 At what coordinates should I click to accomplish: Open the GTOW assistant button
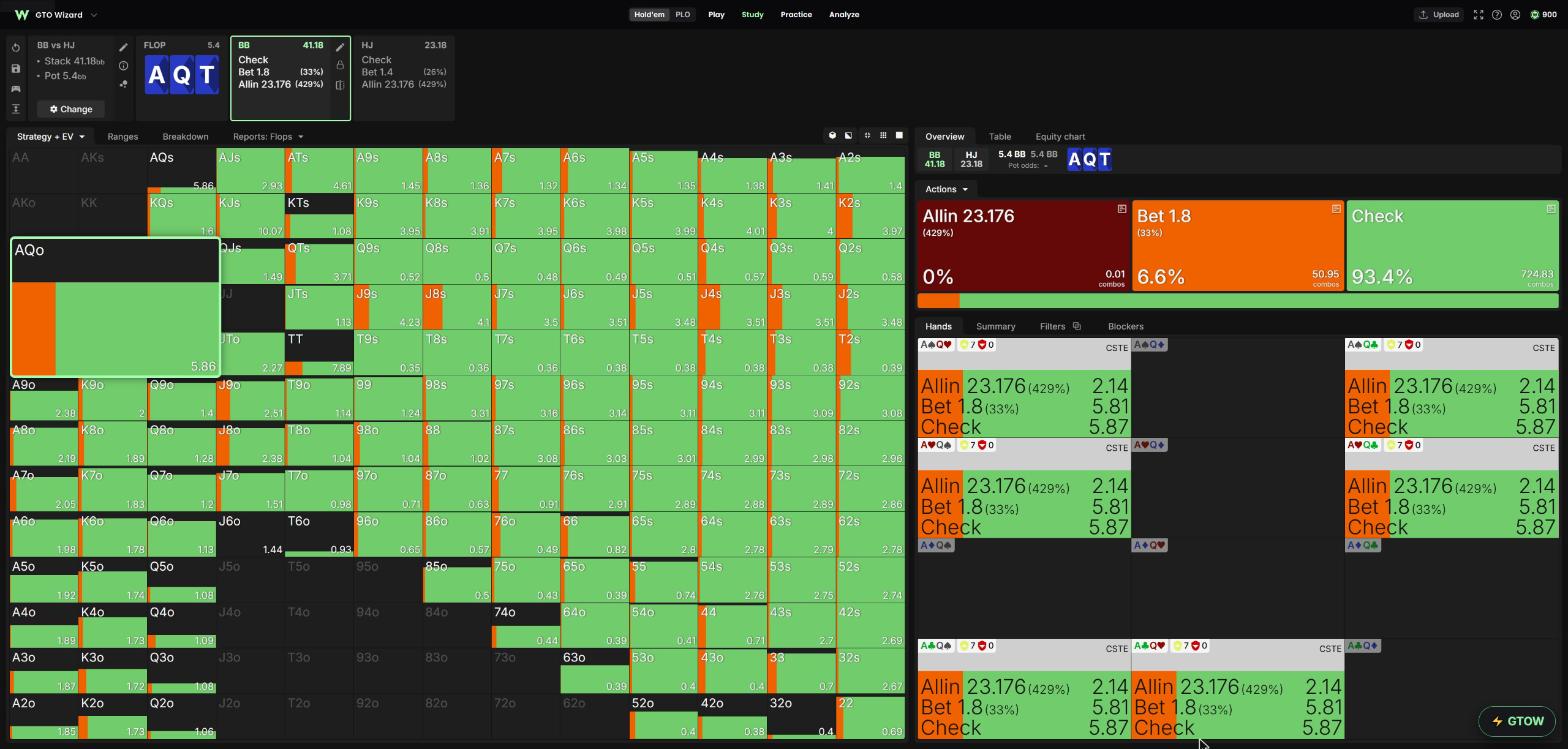(x=1517, y=721)
